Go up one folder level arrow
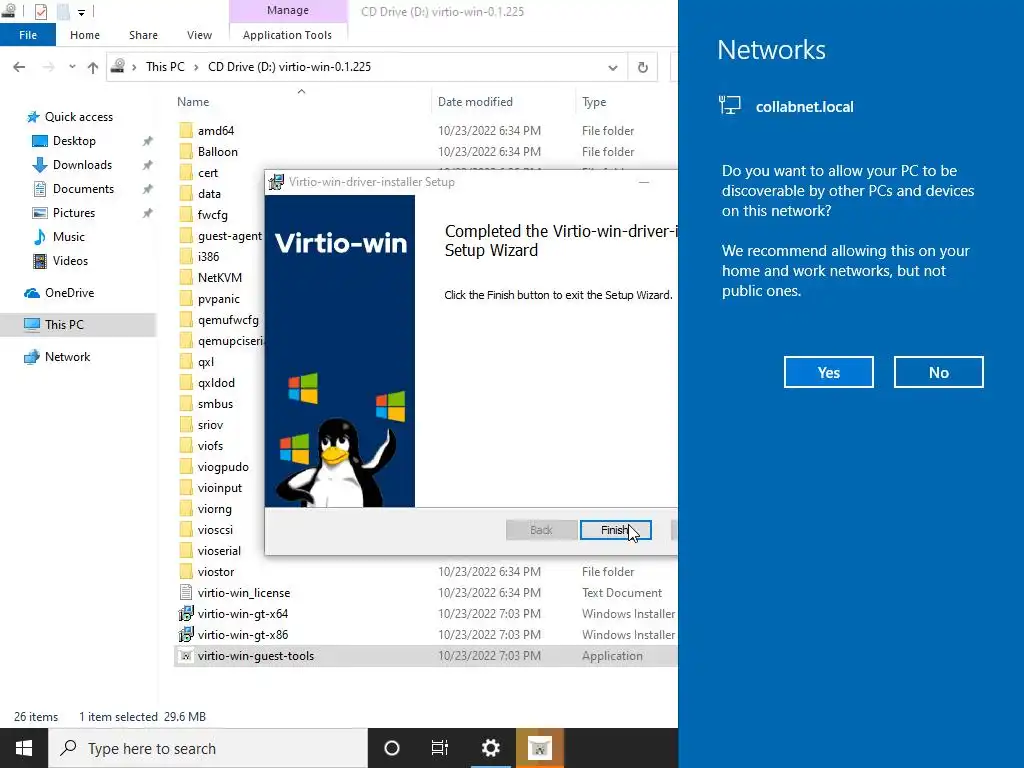 (93, 67)
